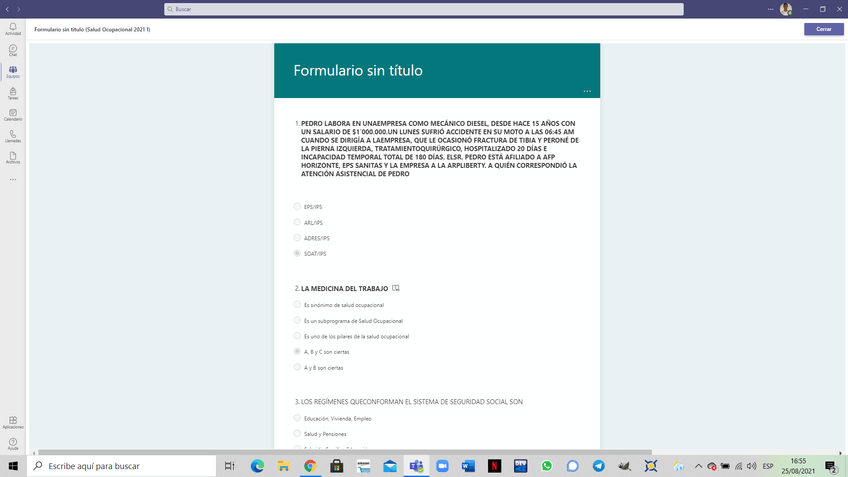The height and width of the screenshot is (477, 848).
Task: Click the Buscar search field
Action: [x=423, y=9]
